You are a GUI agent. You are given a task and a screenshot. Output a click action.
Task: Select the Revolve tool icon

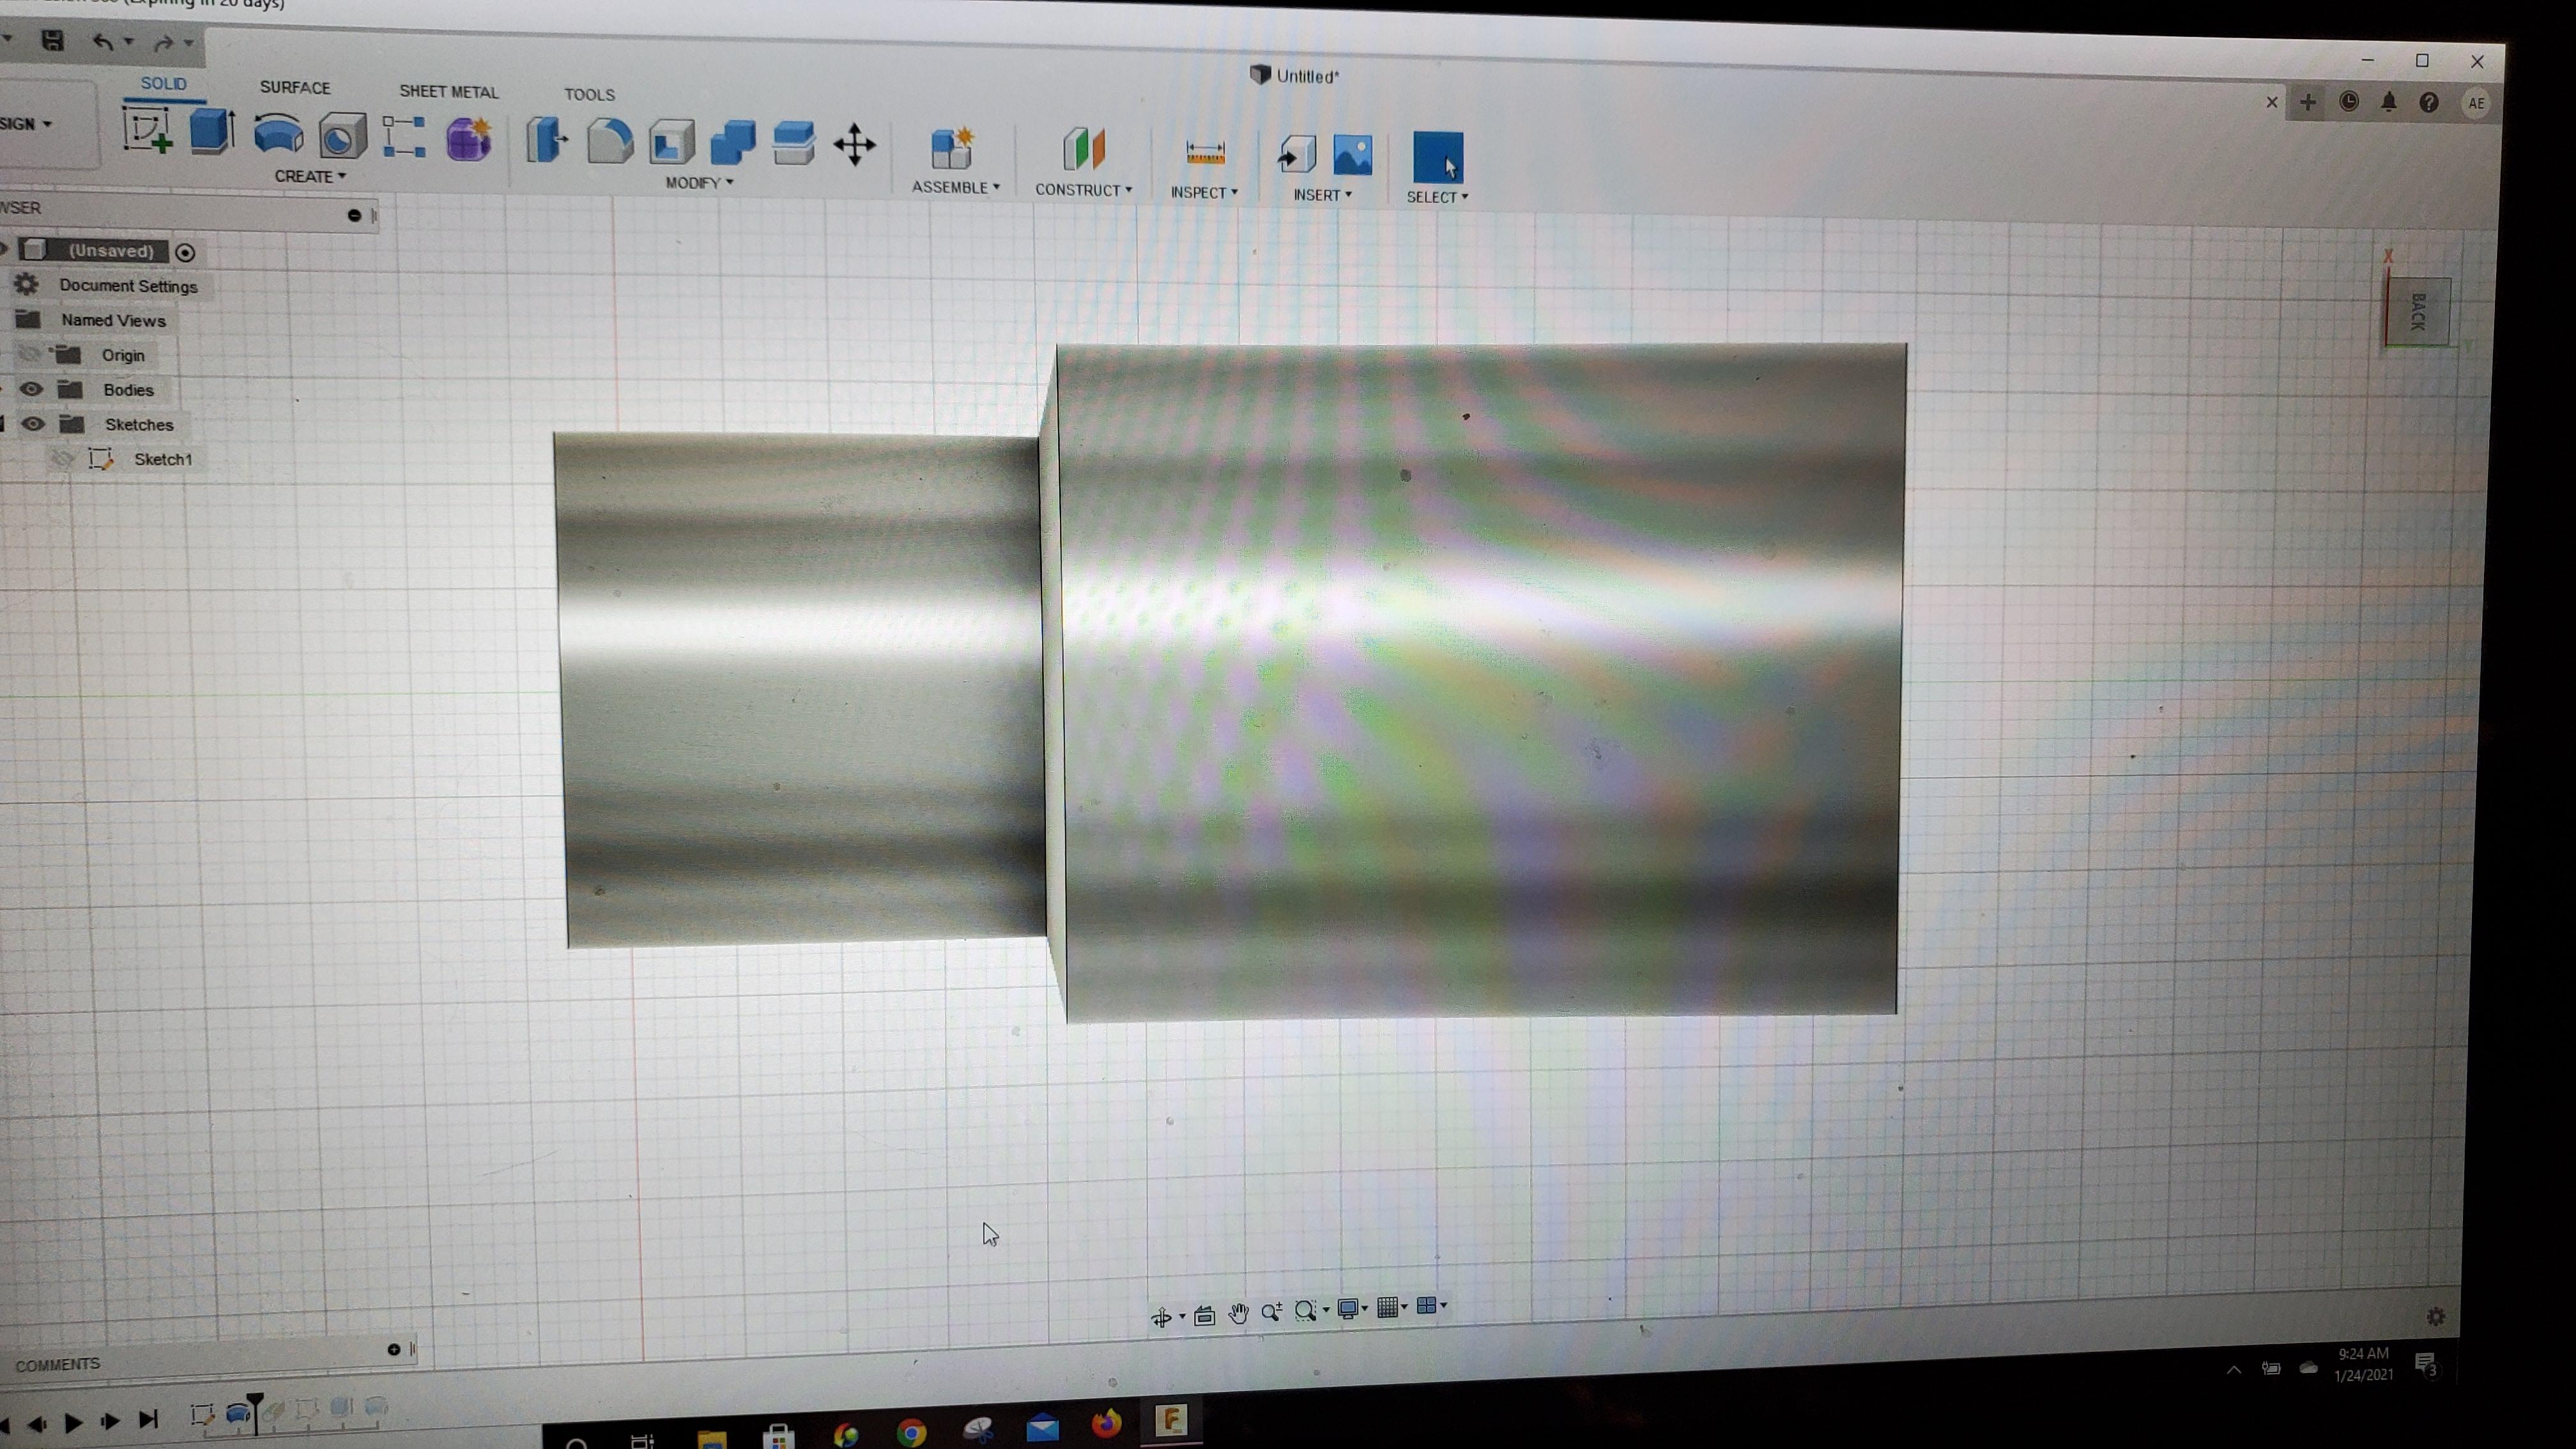tap(277, 134)
